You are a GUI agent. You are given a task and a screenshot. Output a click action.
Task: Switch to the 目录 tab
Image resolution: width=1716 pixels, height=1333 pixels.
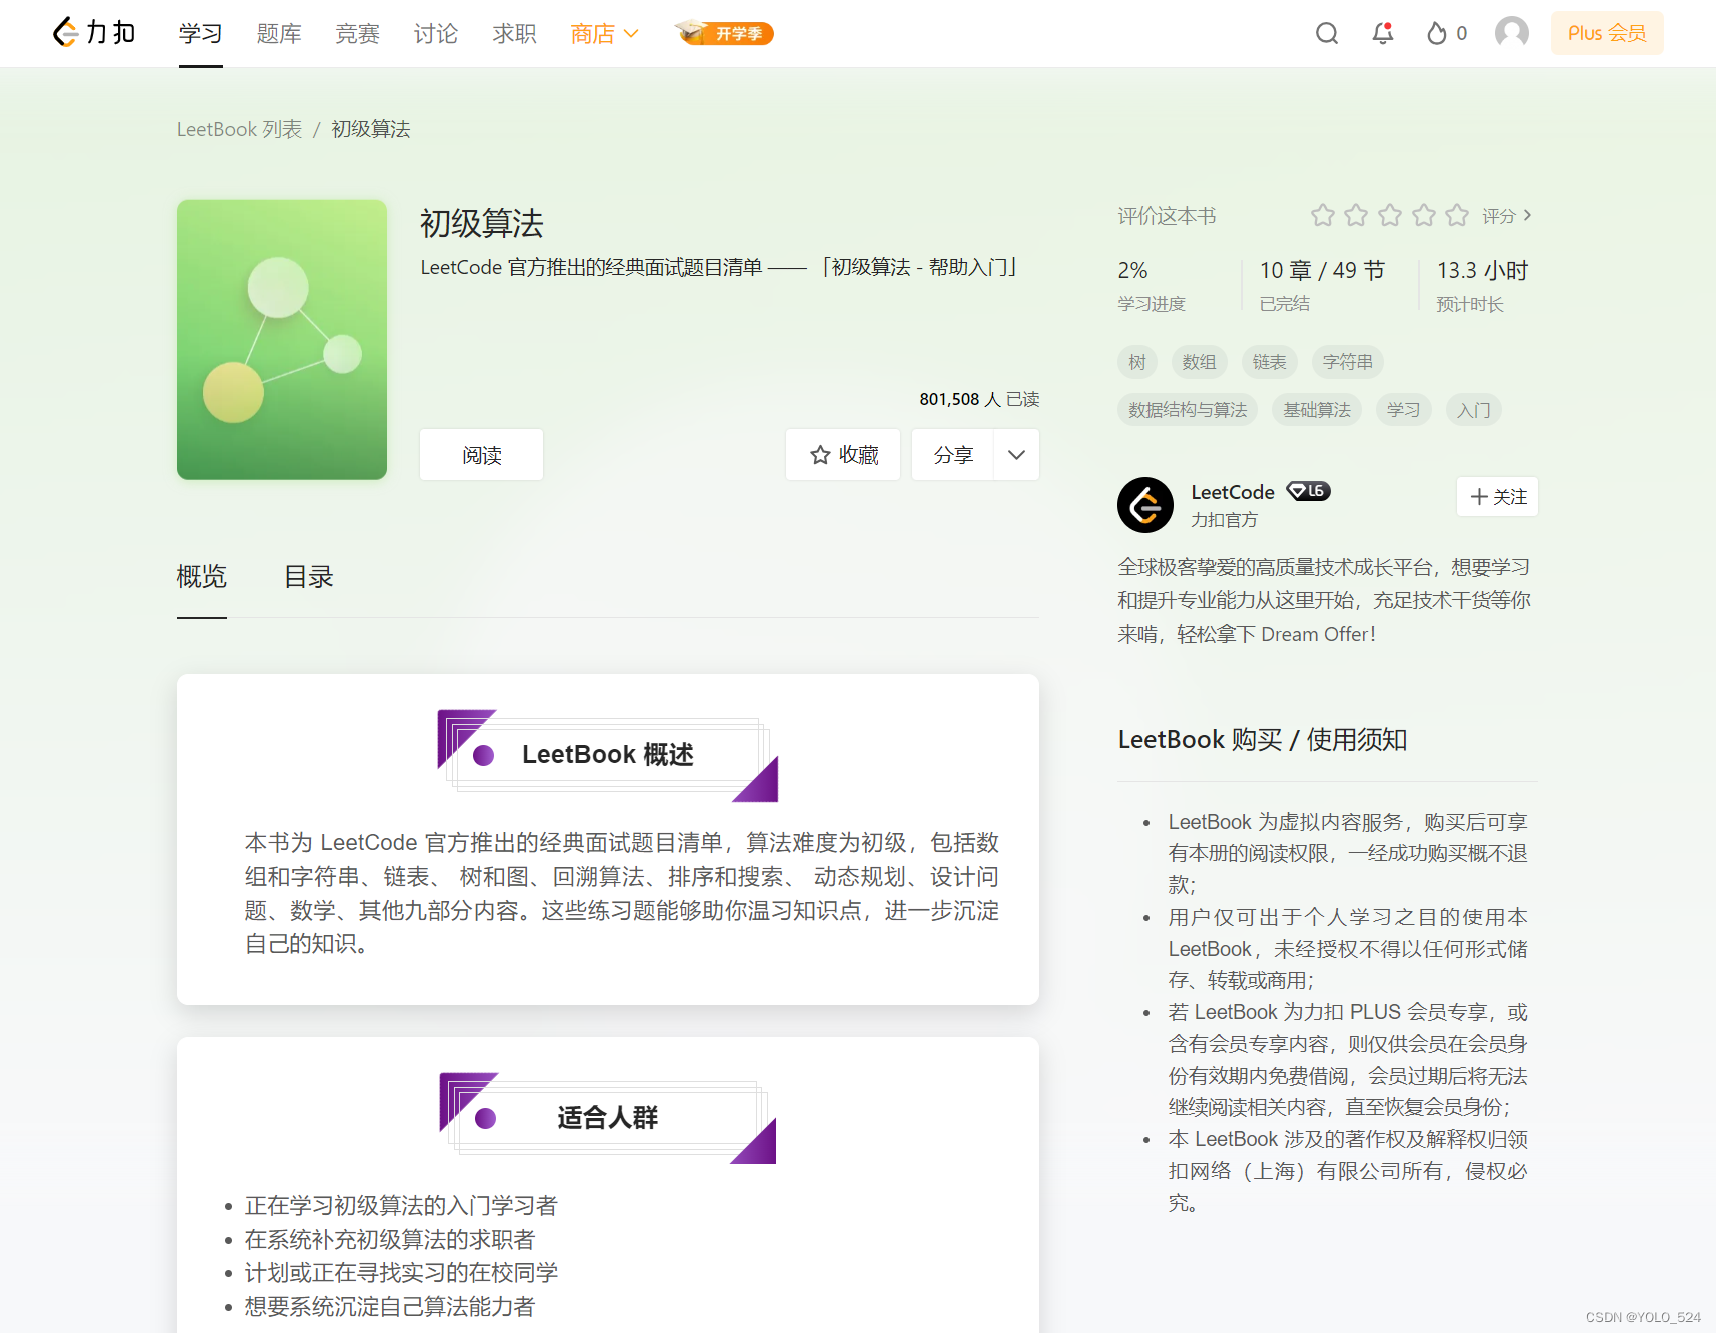click(308, 577)
